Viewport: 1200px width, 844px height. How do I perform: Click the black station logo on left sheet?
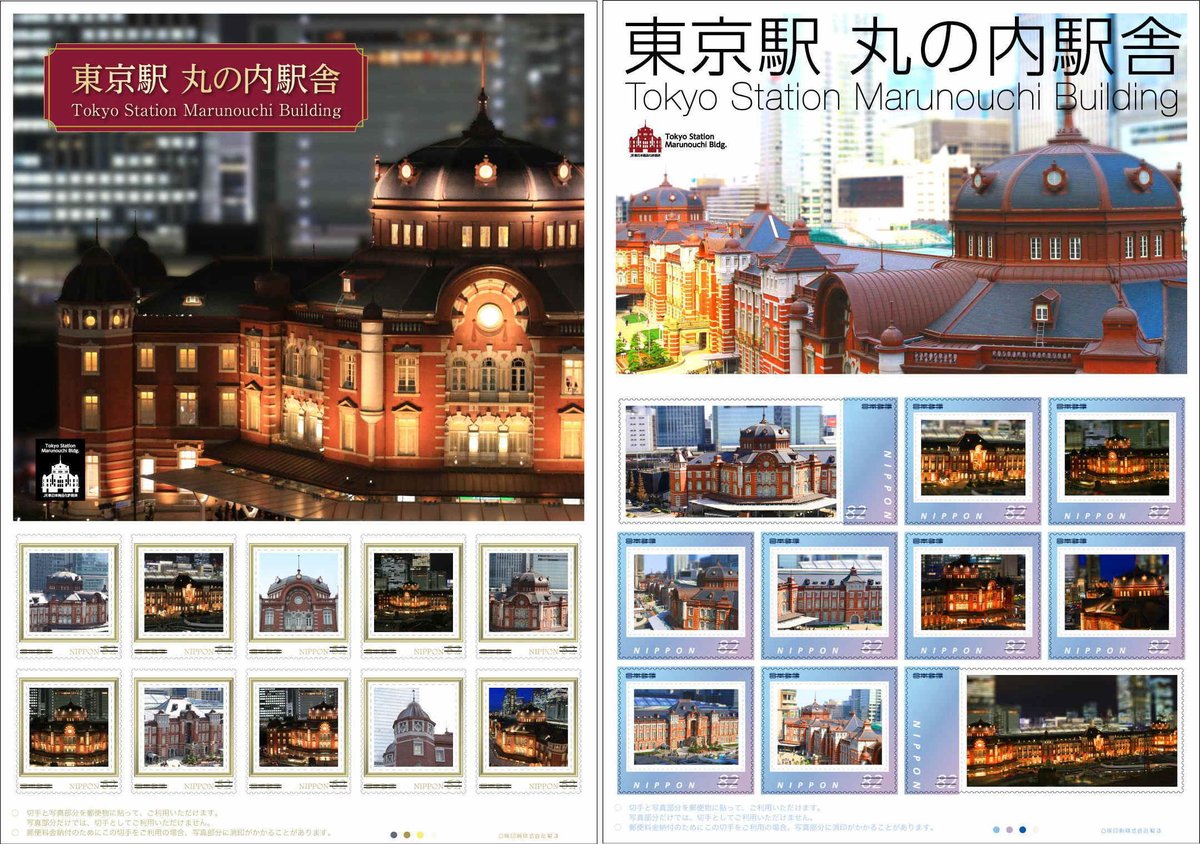[x=59, y=468]
